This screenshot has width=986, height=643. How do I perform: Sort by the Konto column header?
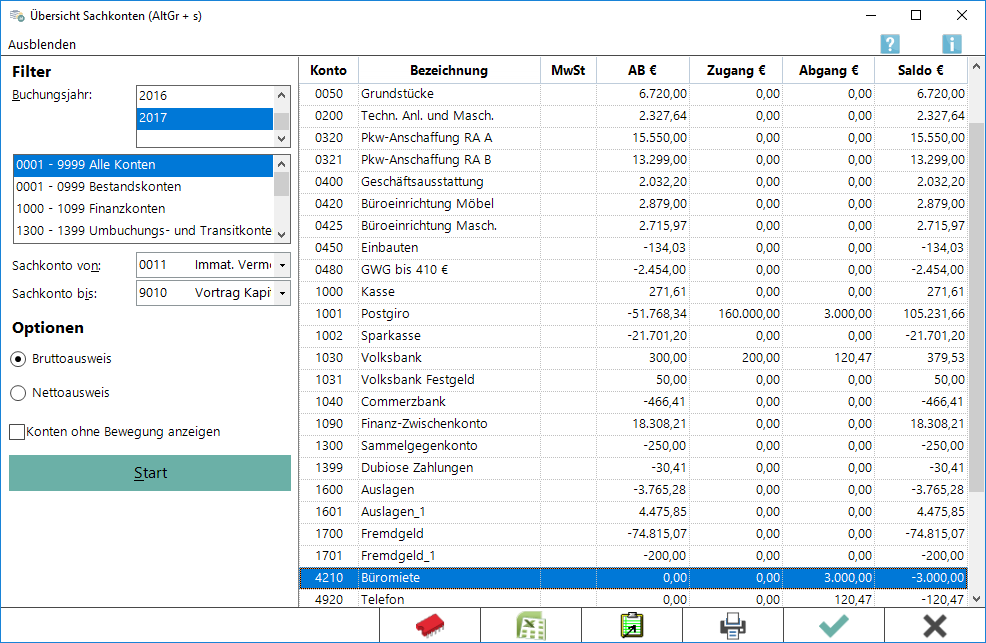[x=328, y=70]
